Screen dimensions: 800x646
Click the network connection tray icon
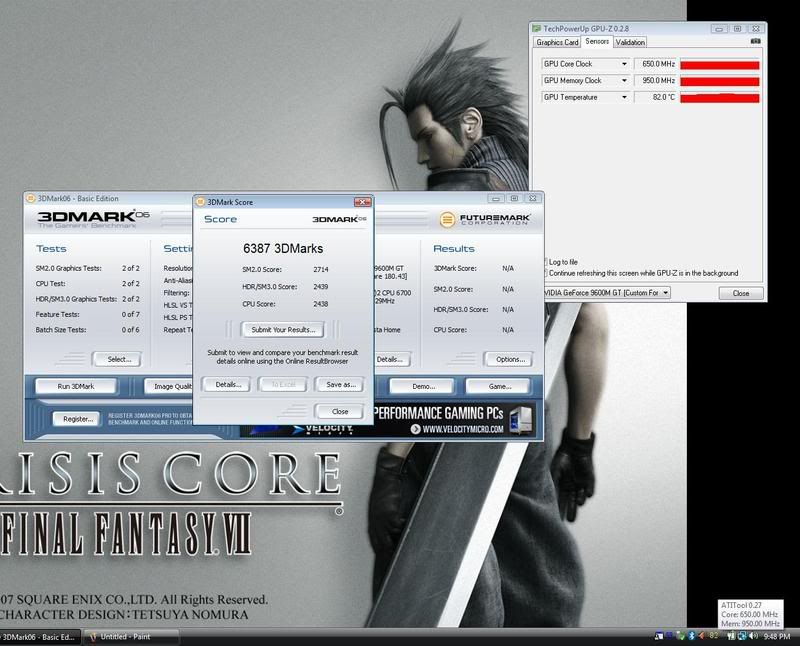click(x=731, y=636)
